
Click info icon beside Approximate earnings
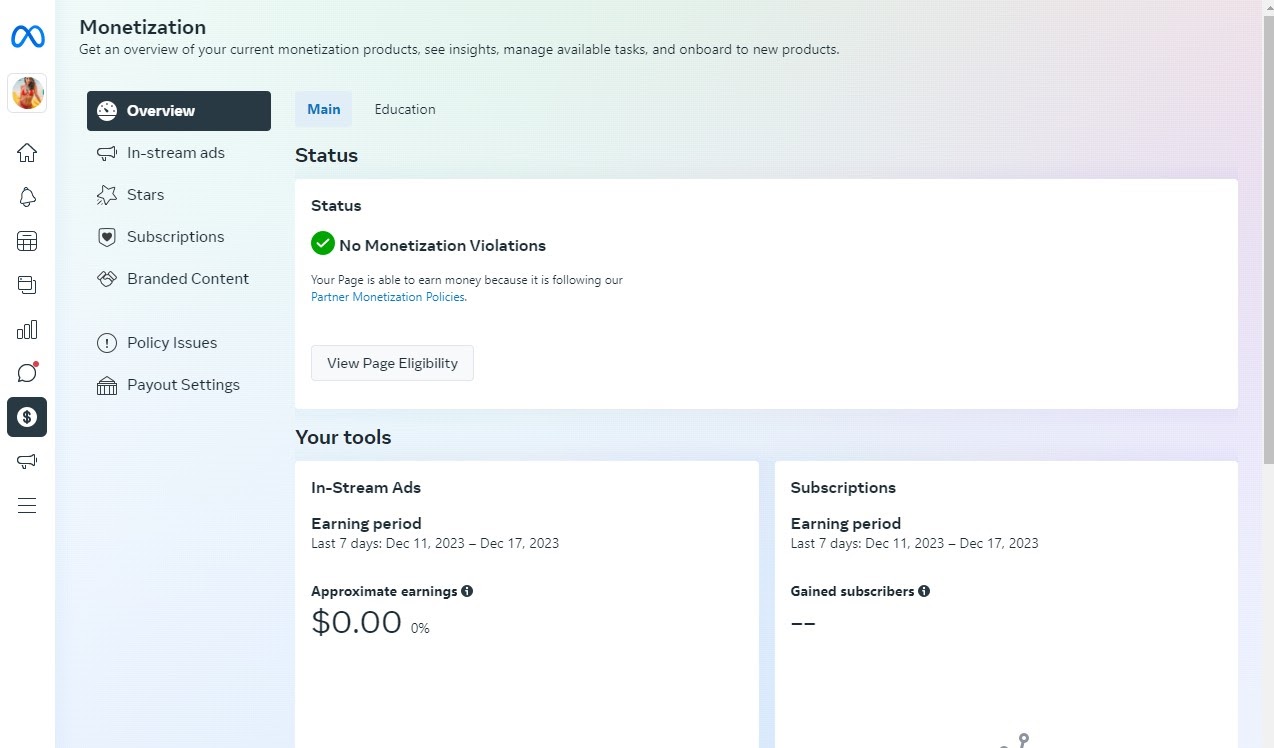click(x=467, y=591)
